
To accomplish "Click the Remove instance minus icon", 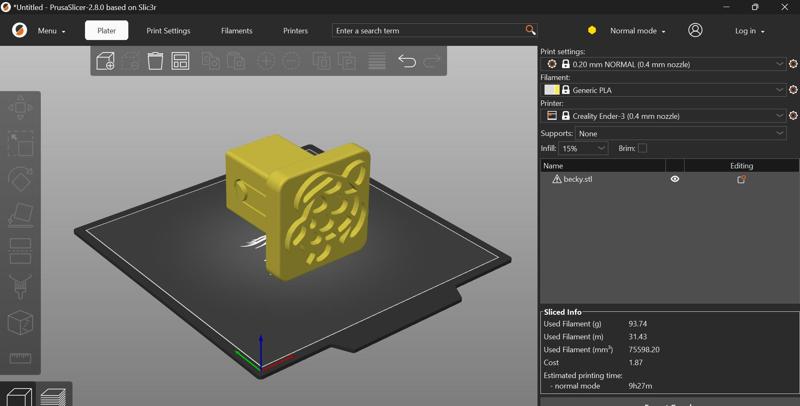I will (x=291, y=61).
